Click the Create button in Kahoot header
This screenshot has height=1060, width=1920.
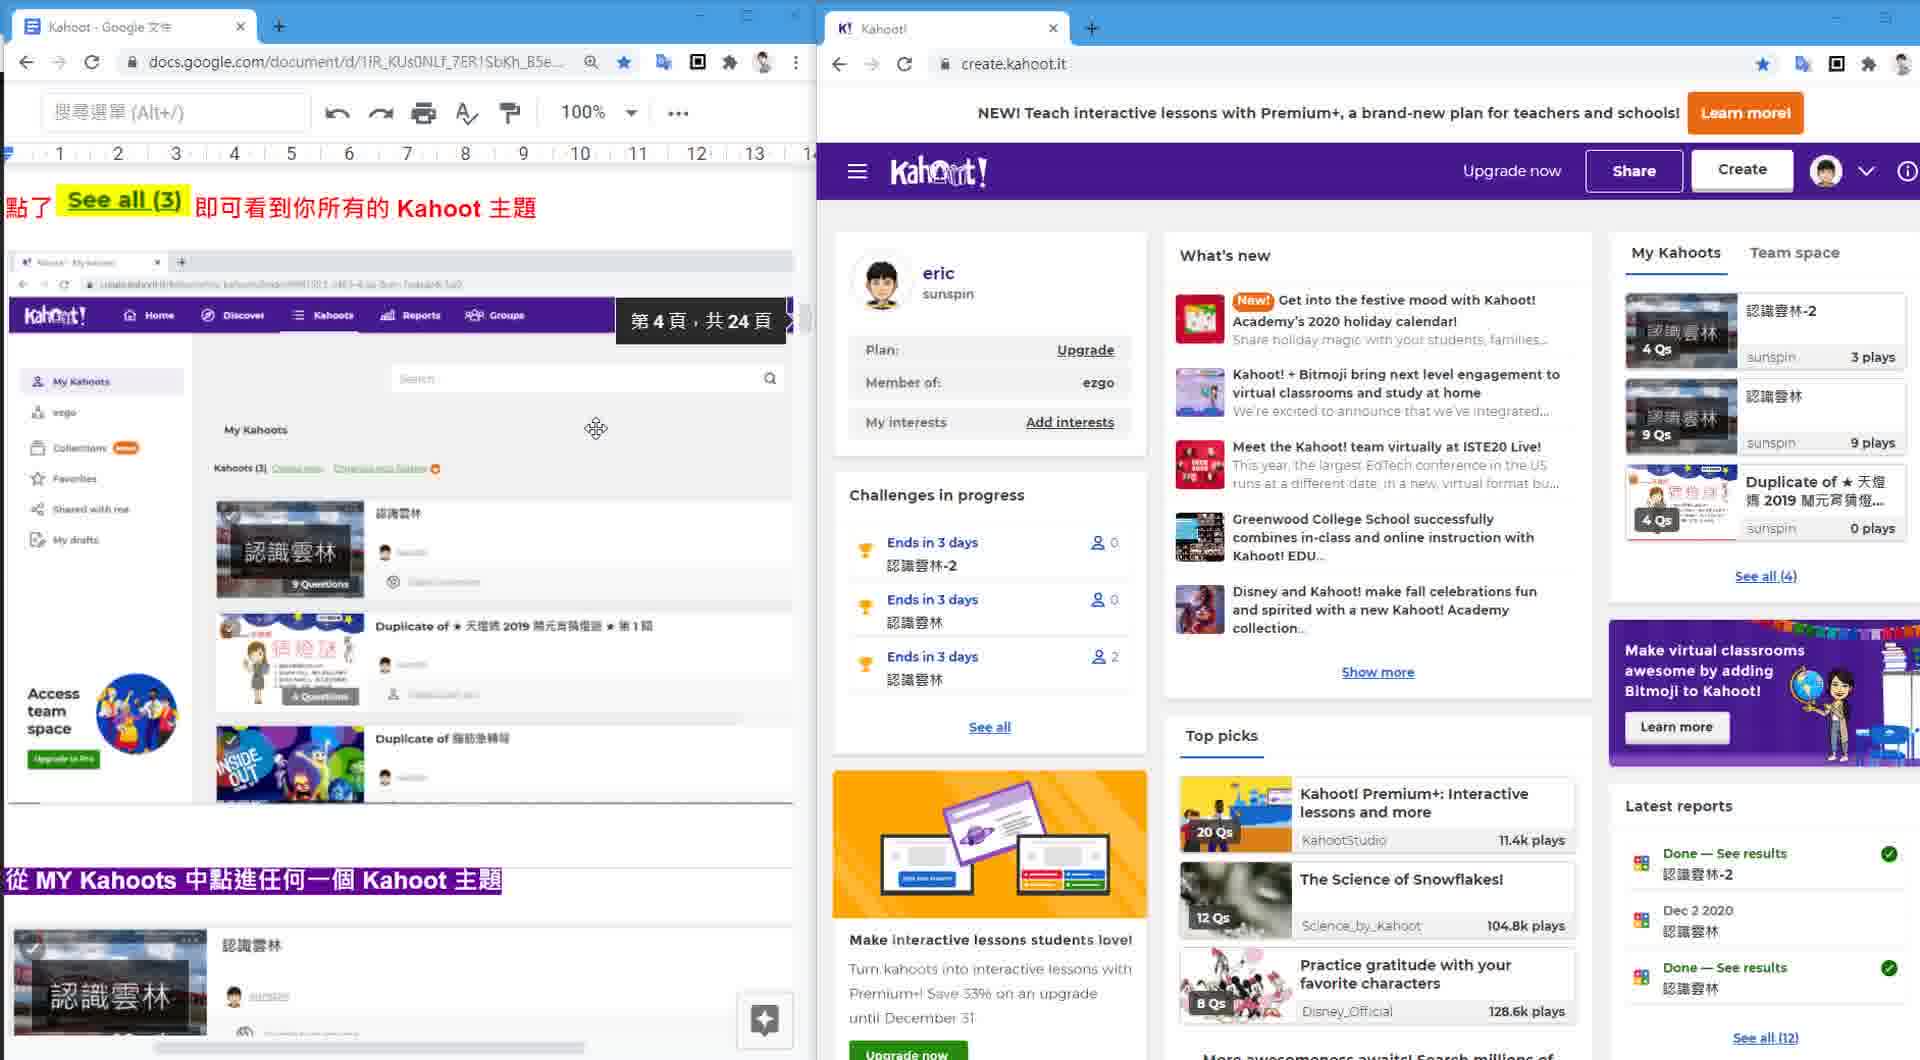tap(1742, 170)
